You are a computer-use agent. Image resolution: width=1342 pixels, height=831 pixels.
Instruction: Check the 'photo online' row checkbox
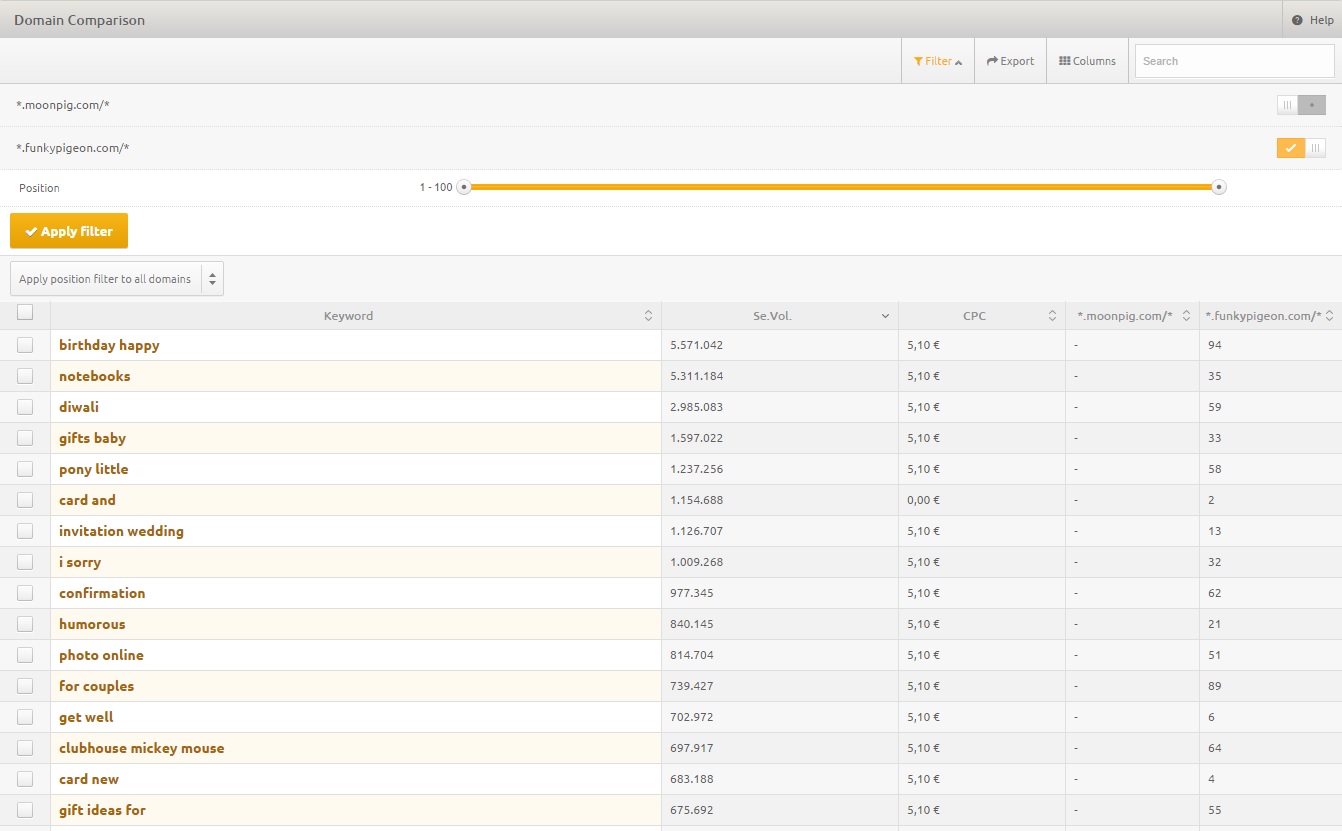pyautogui.click(x=25, y=655)
